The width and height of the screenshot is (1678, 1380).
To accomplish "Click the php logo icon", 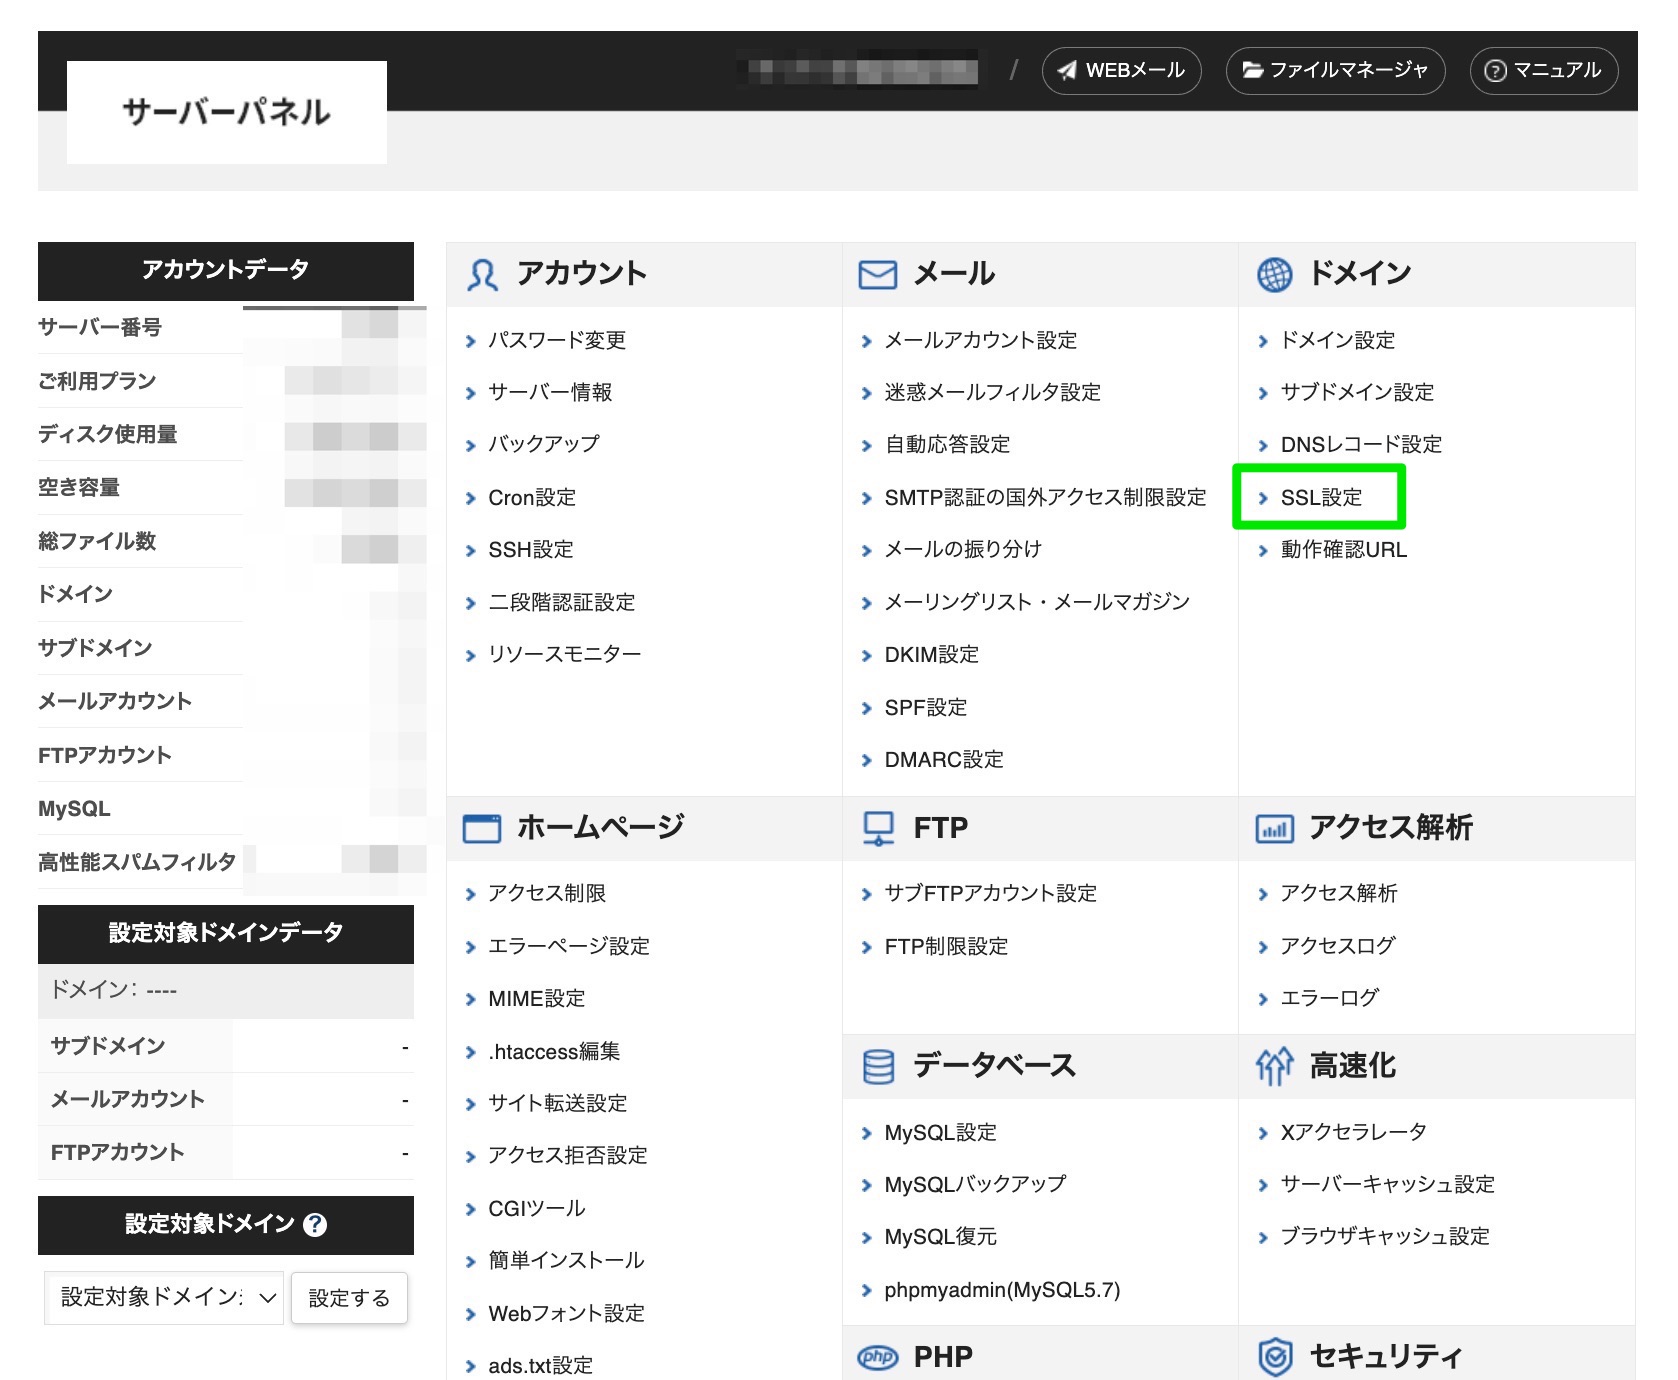I will pyautogui.click(x=877, y=1357).
